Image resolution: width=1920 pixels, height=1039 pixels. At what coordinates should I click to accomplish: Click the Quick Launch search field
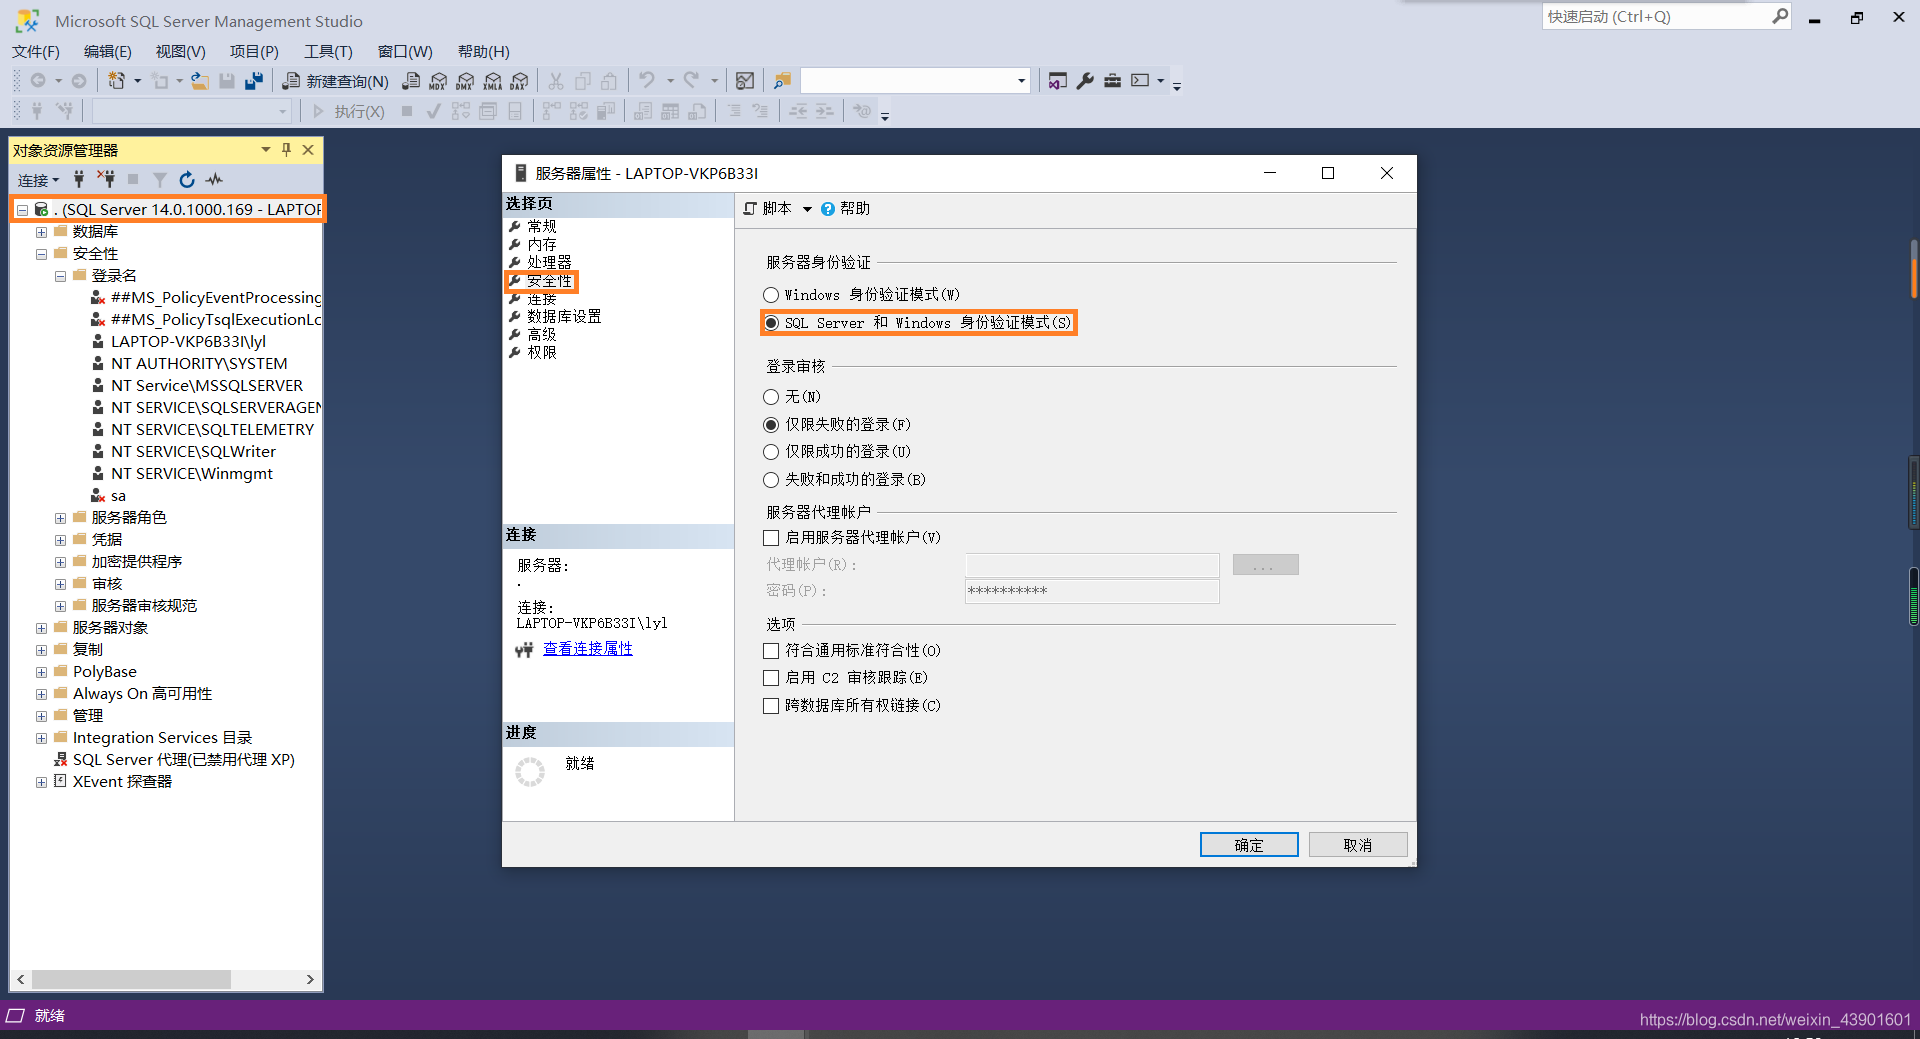point(1657,16)
